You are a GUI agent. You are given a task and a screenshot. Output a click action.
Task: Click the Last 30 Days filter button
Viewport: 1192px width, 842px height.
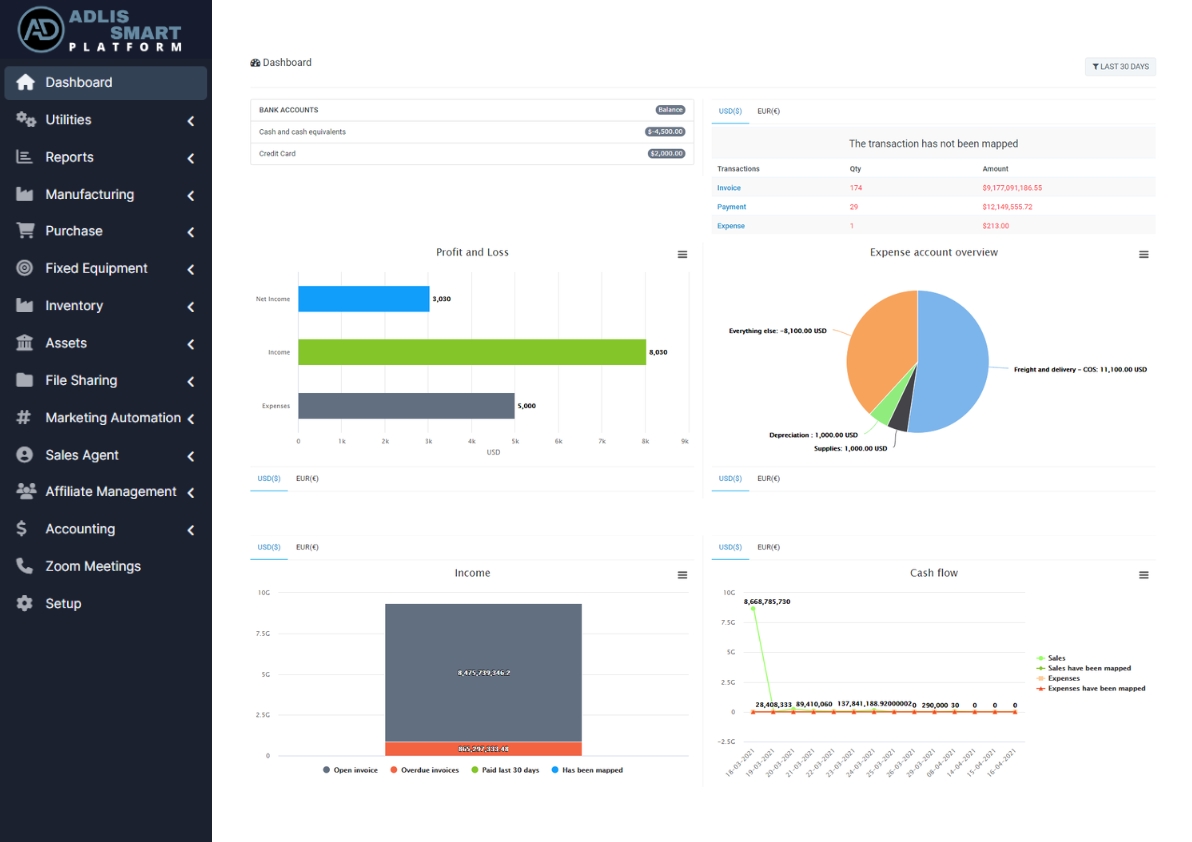(1120, 67)
